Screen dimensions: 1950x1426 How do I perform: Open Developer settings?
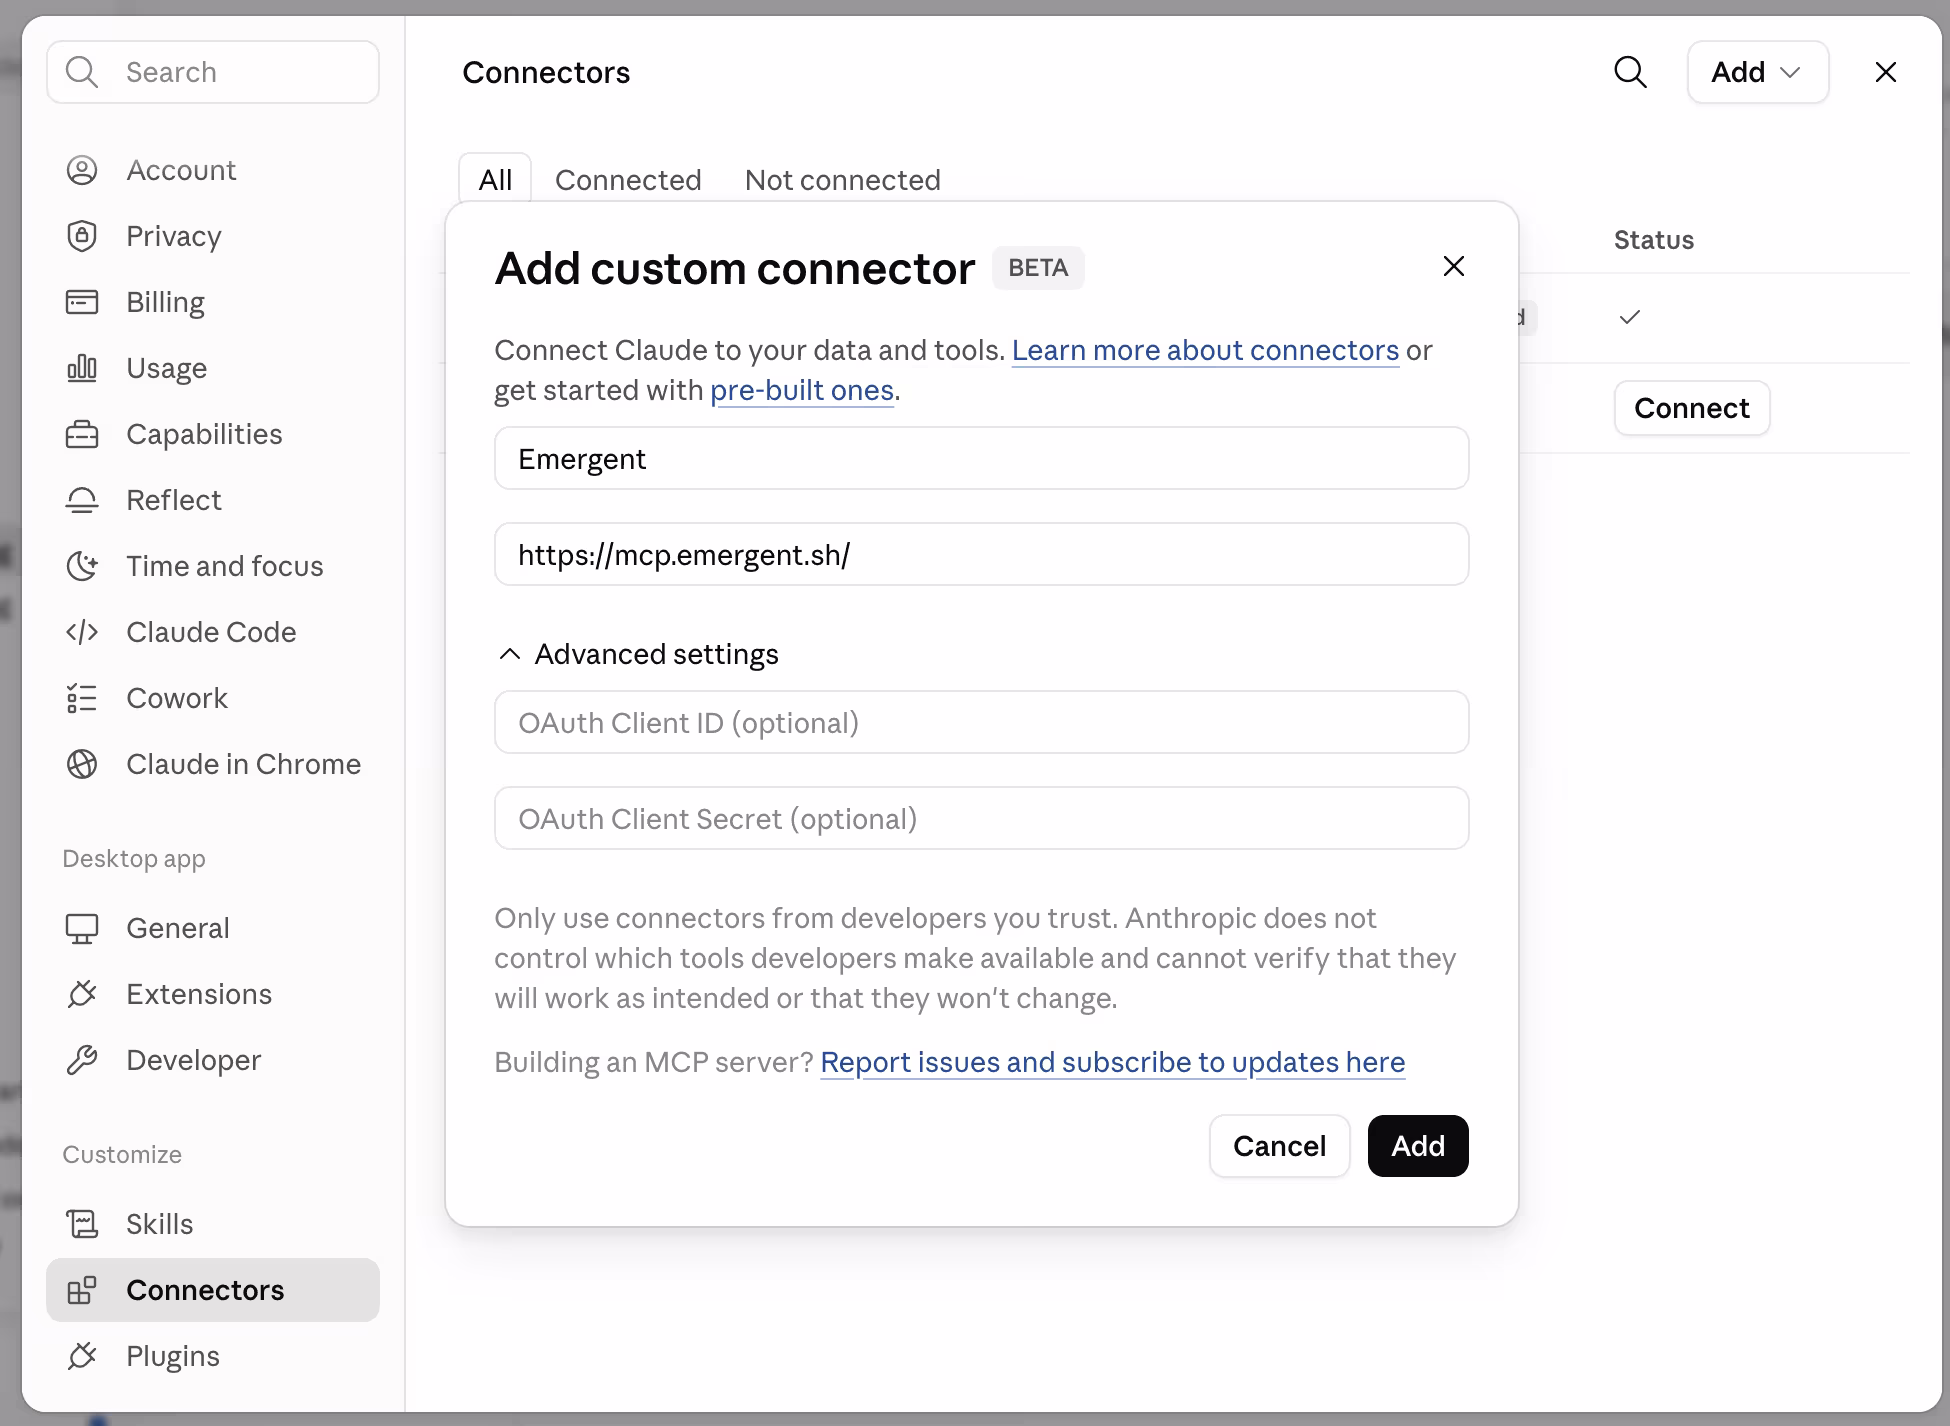coord(213,1060)
